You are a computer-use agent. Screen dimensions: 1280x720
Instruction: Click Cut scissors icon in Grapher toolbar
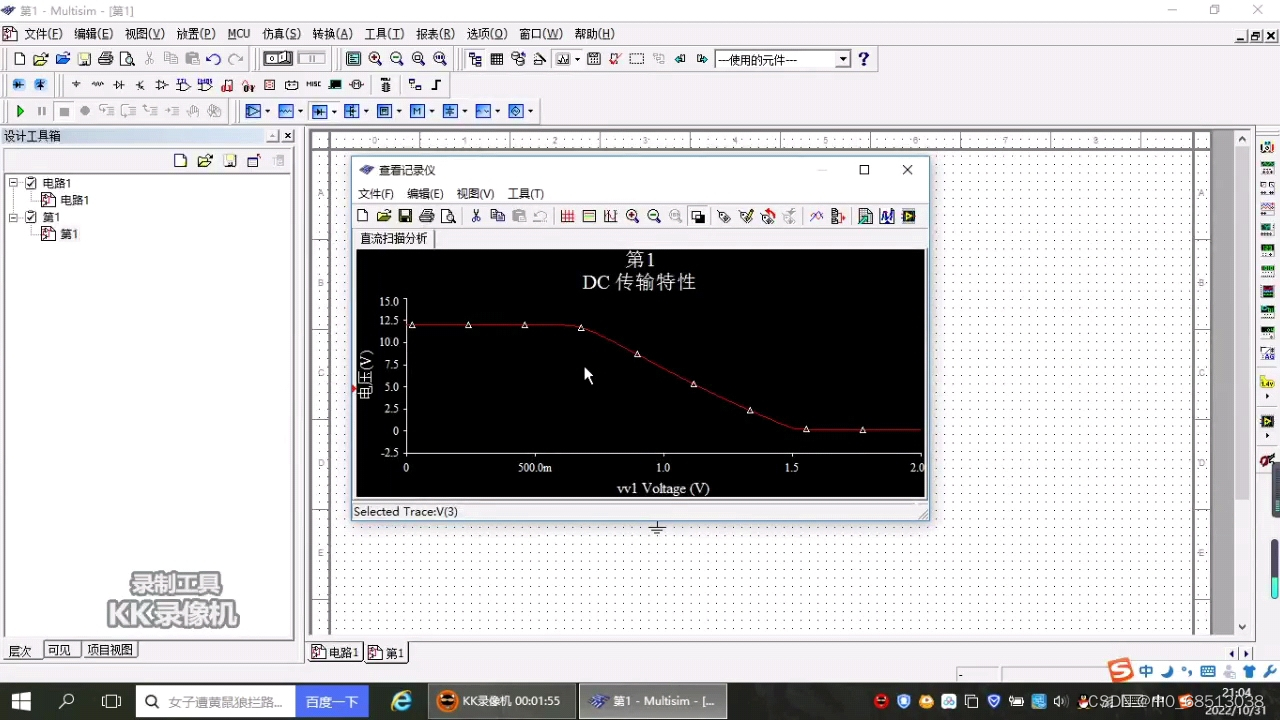click(x=476, y=216)
